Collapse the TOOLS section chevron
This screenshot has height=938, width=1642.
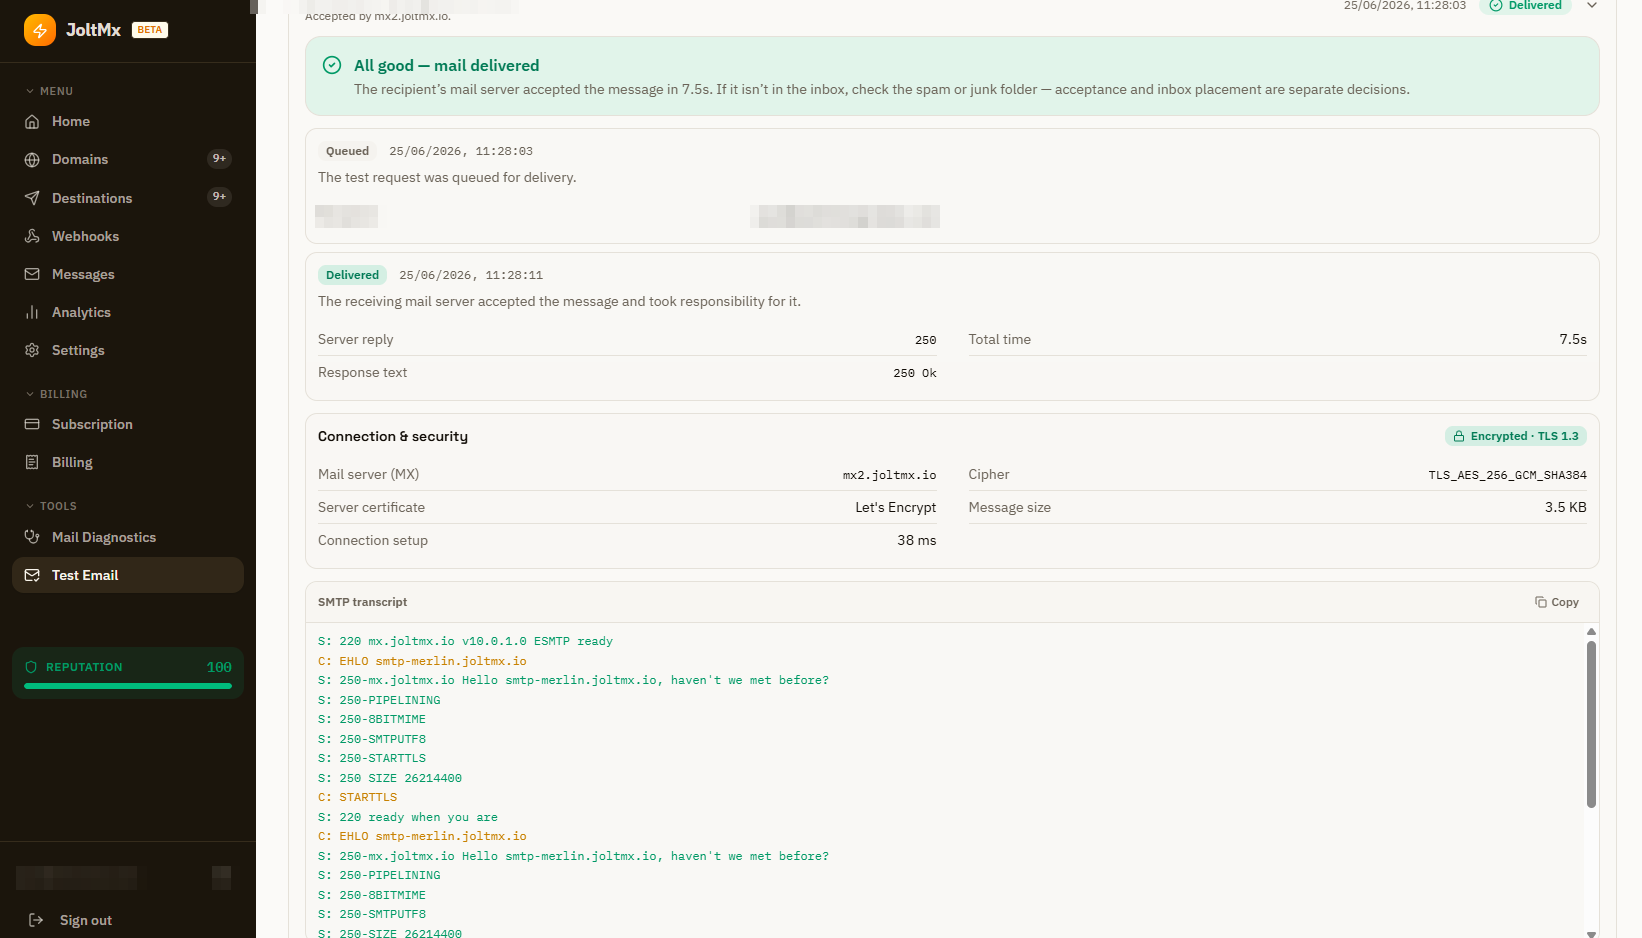click(x=30, y=506)
